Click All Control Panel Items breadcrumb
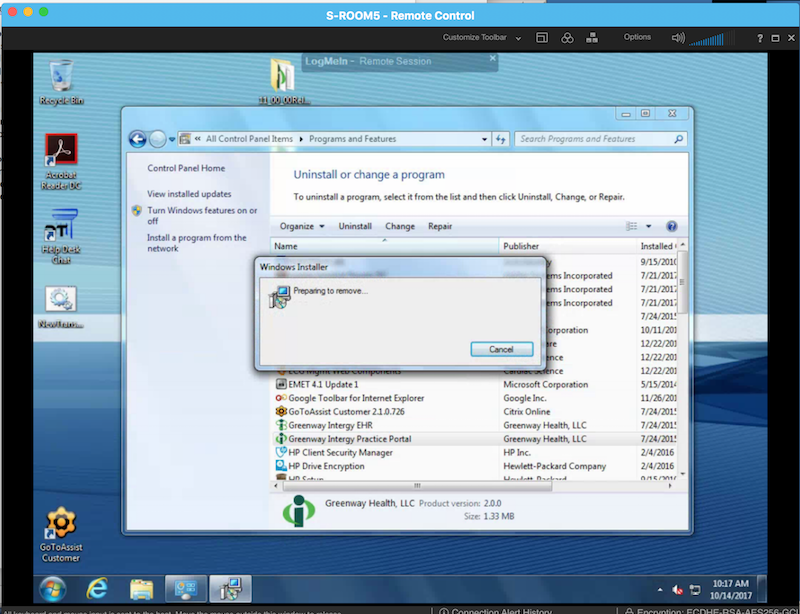The height and width of the screenshot is (614, 800). tap(249, 139)
